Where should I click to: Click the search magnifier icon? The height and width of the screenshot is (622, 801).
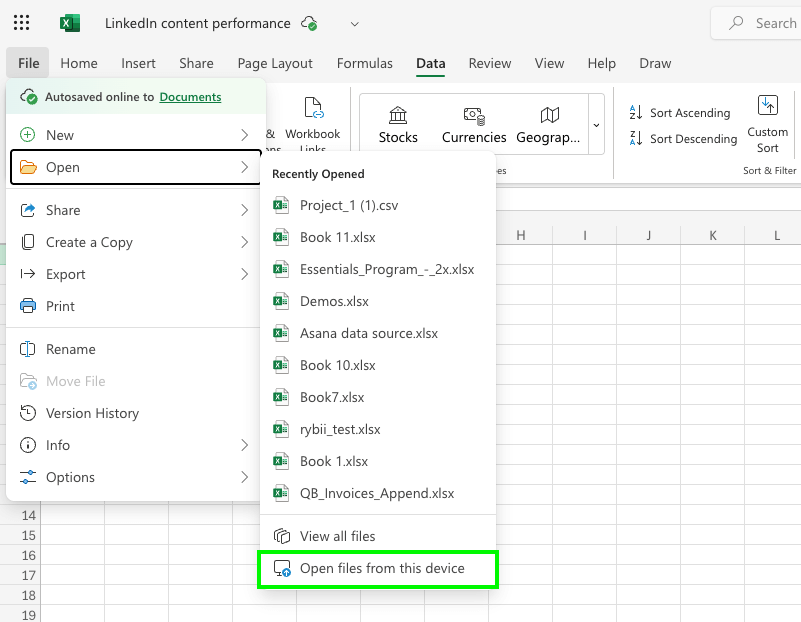coord(736,23)
